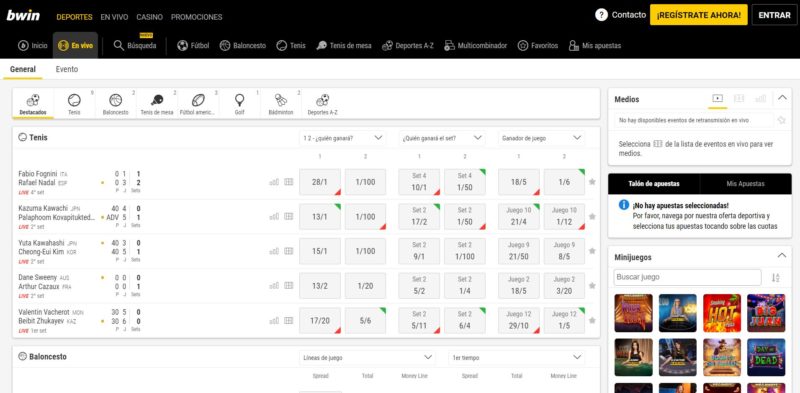Open CASINO top menu
The image size is (800, 393).
point(149,17)
